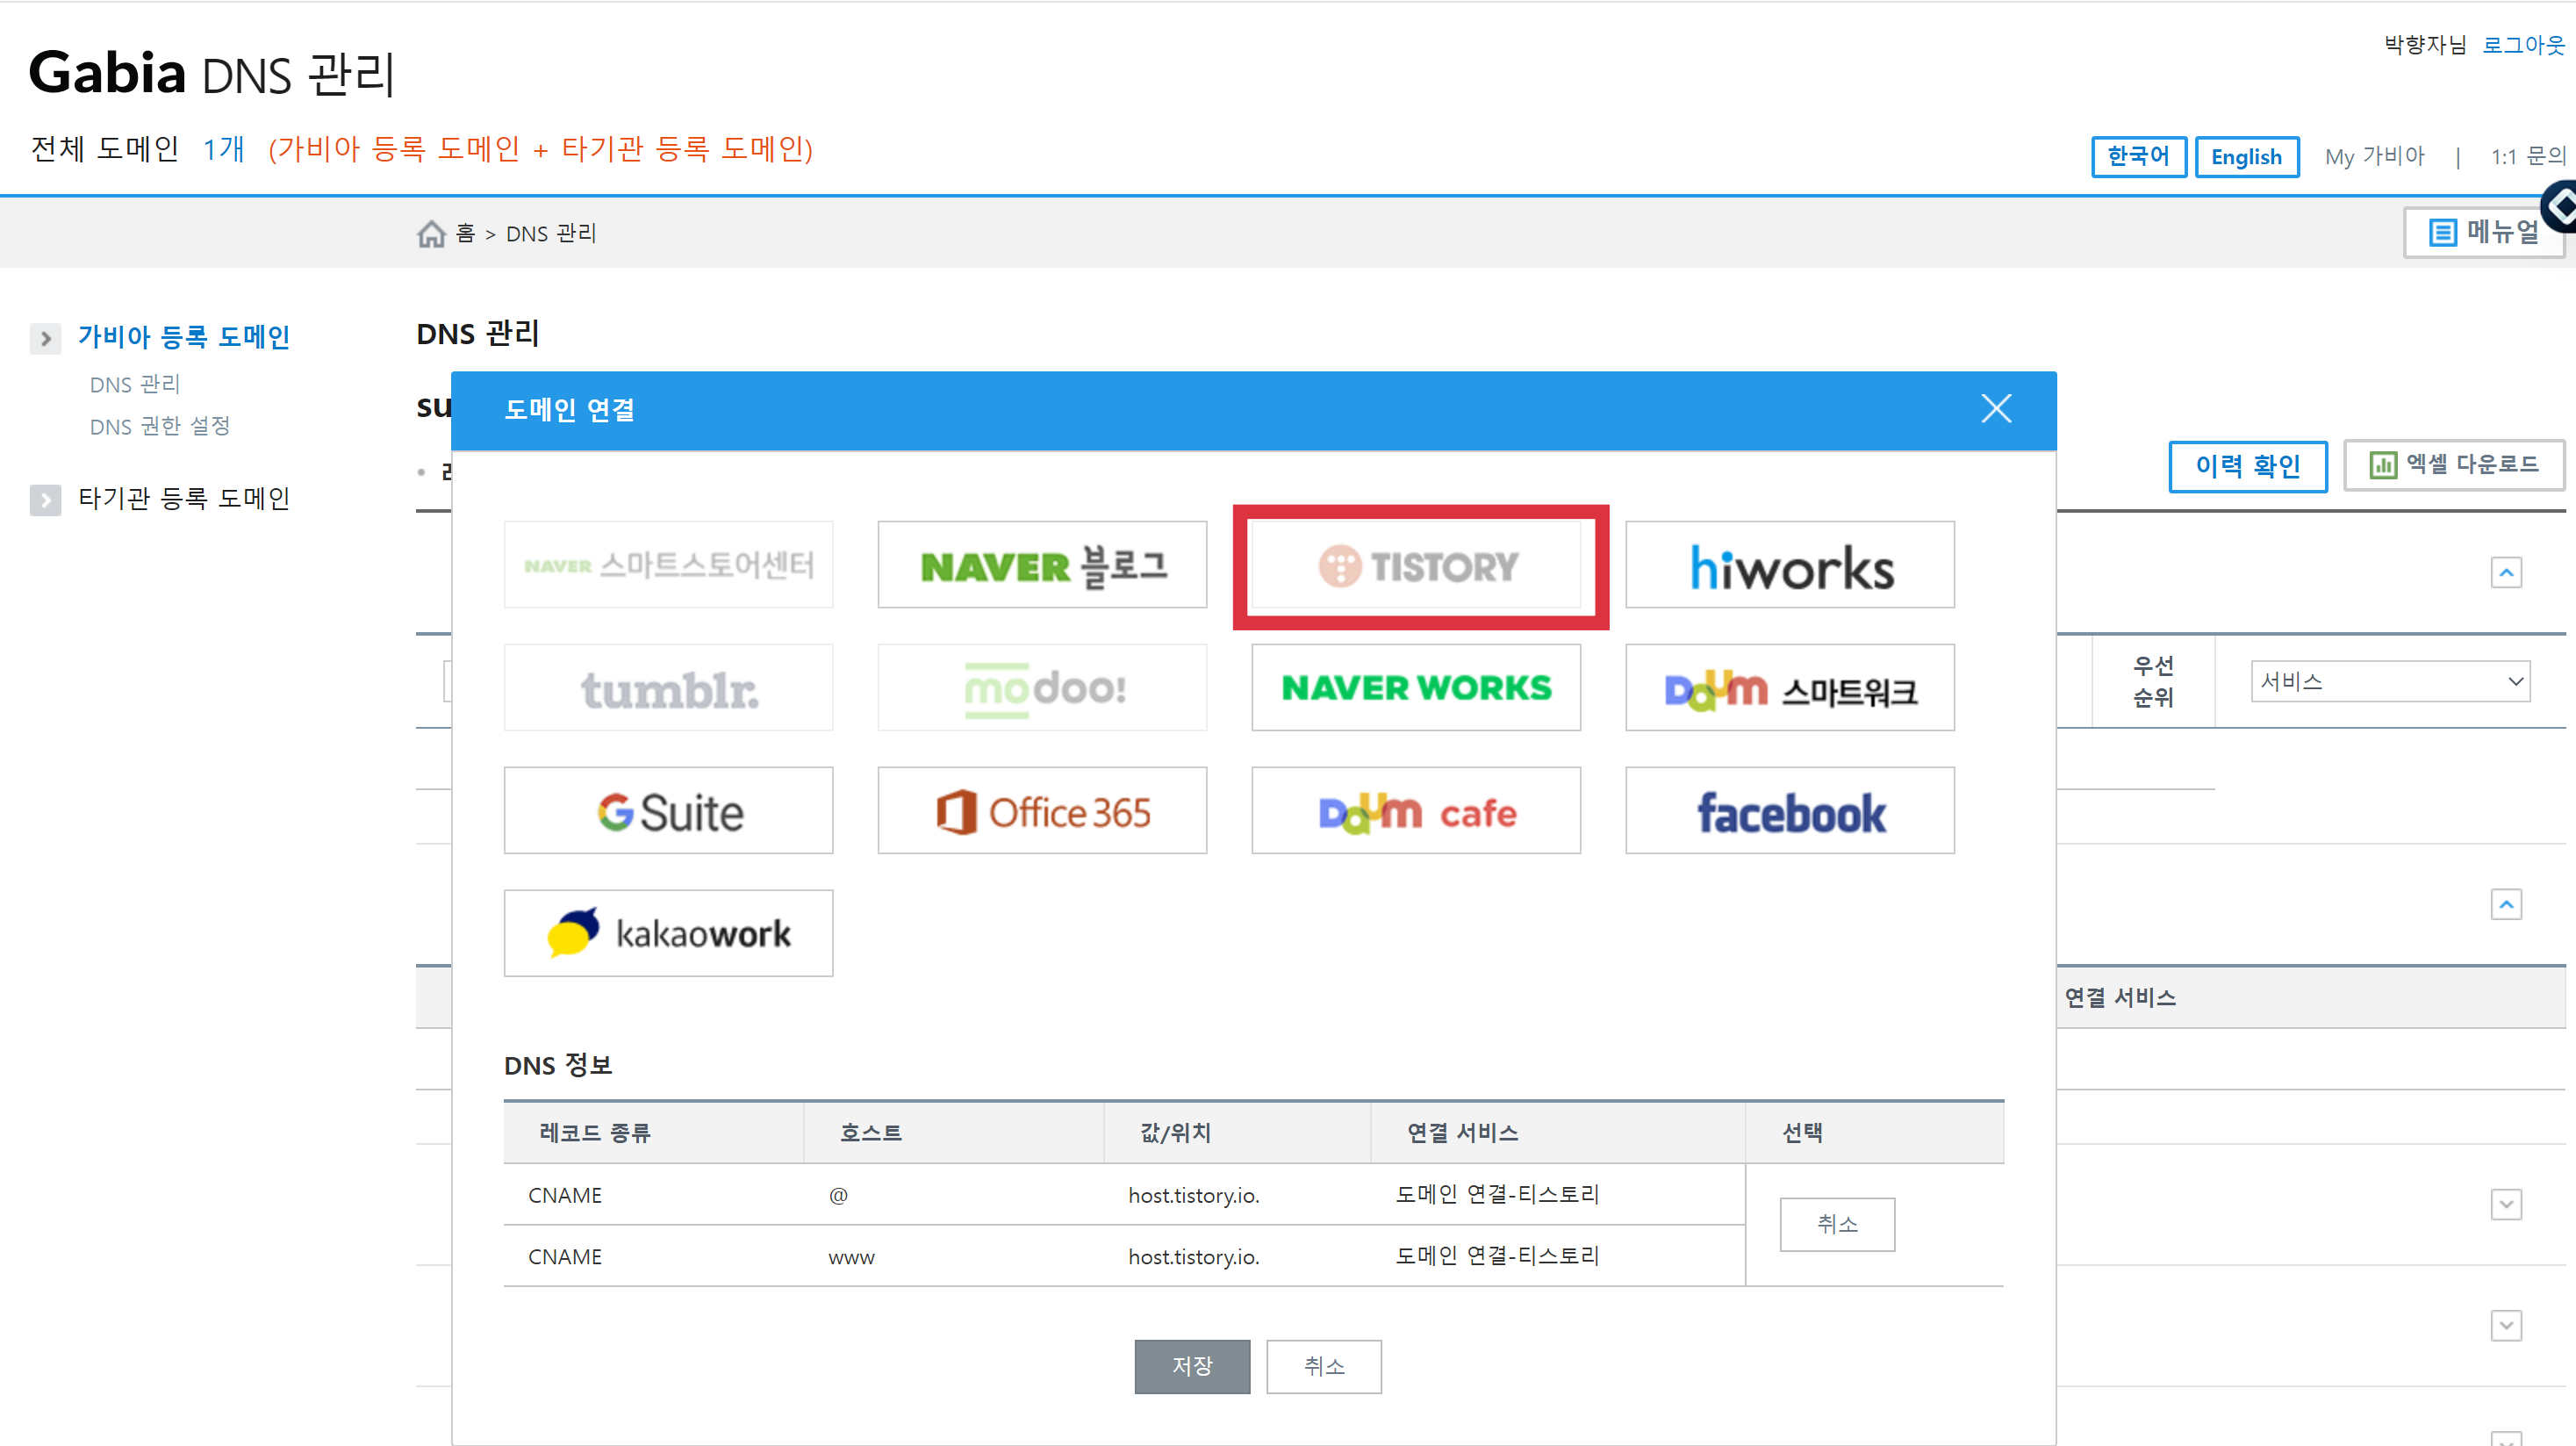Select the TISTORY service logo
The height and width of the screenshot is (1446, 2576).
(x=1416, y=566)
